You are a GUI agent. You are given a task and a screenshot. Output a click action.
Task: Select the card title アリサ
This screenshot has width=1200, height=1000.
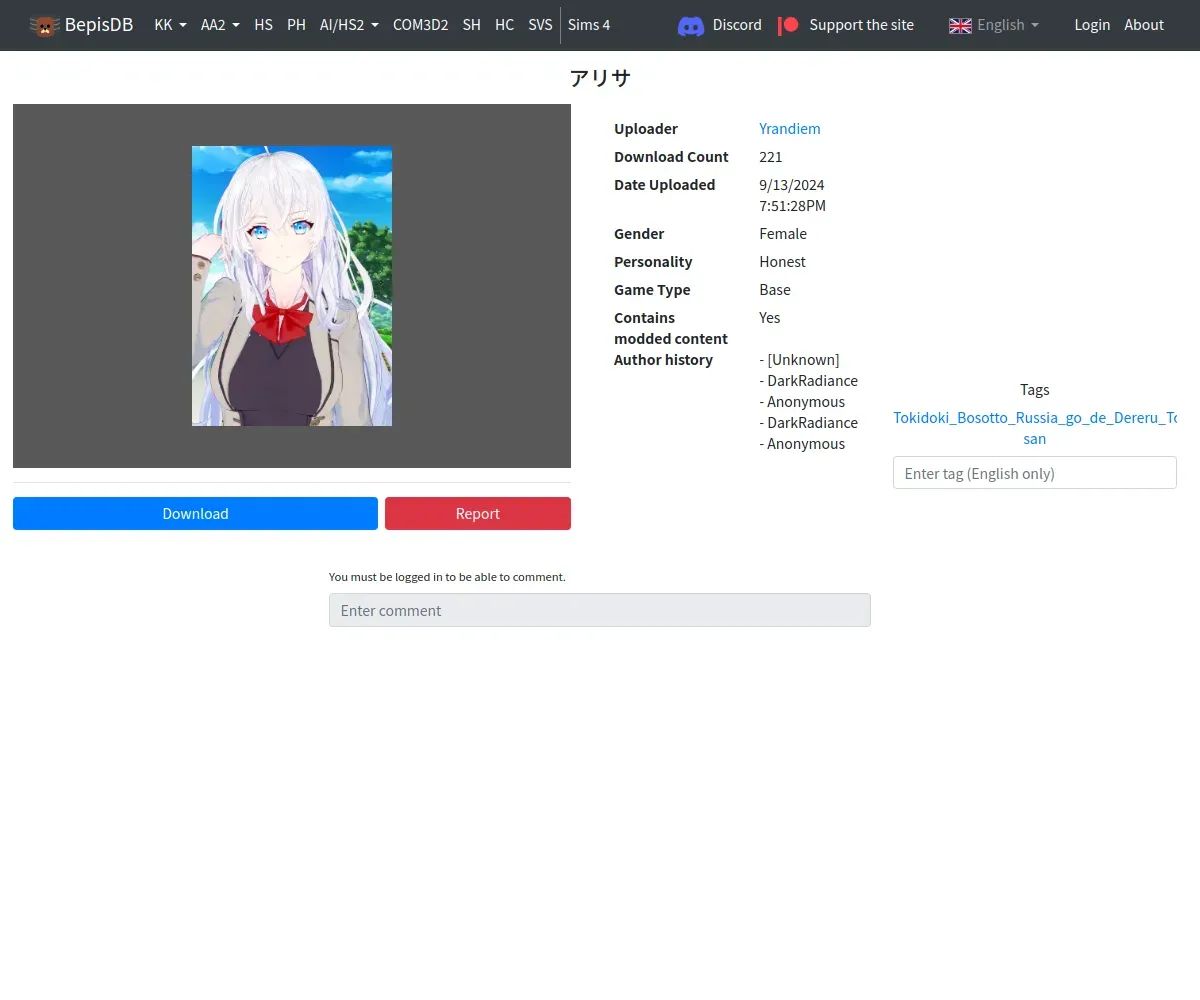point(600,78)
